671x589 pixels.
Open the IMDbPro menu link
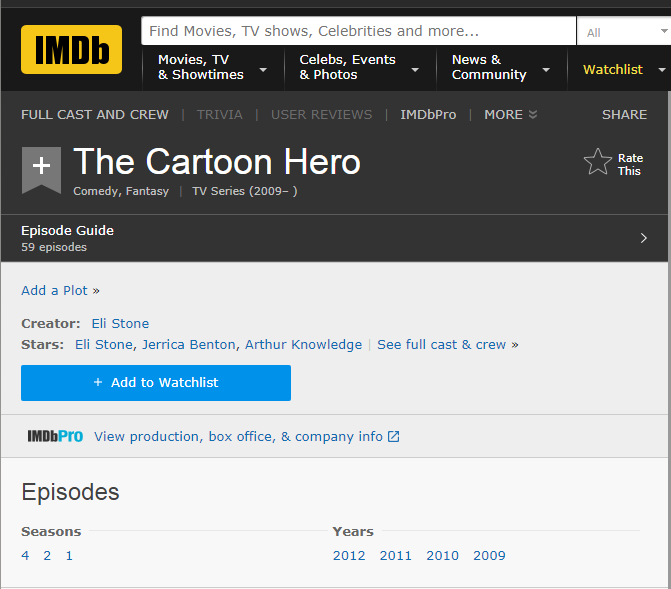pyautogui.click(x=428, y=115)
